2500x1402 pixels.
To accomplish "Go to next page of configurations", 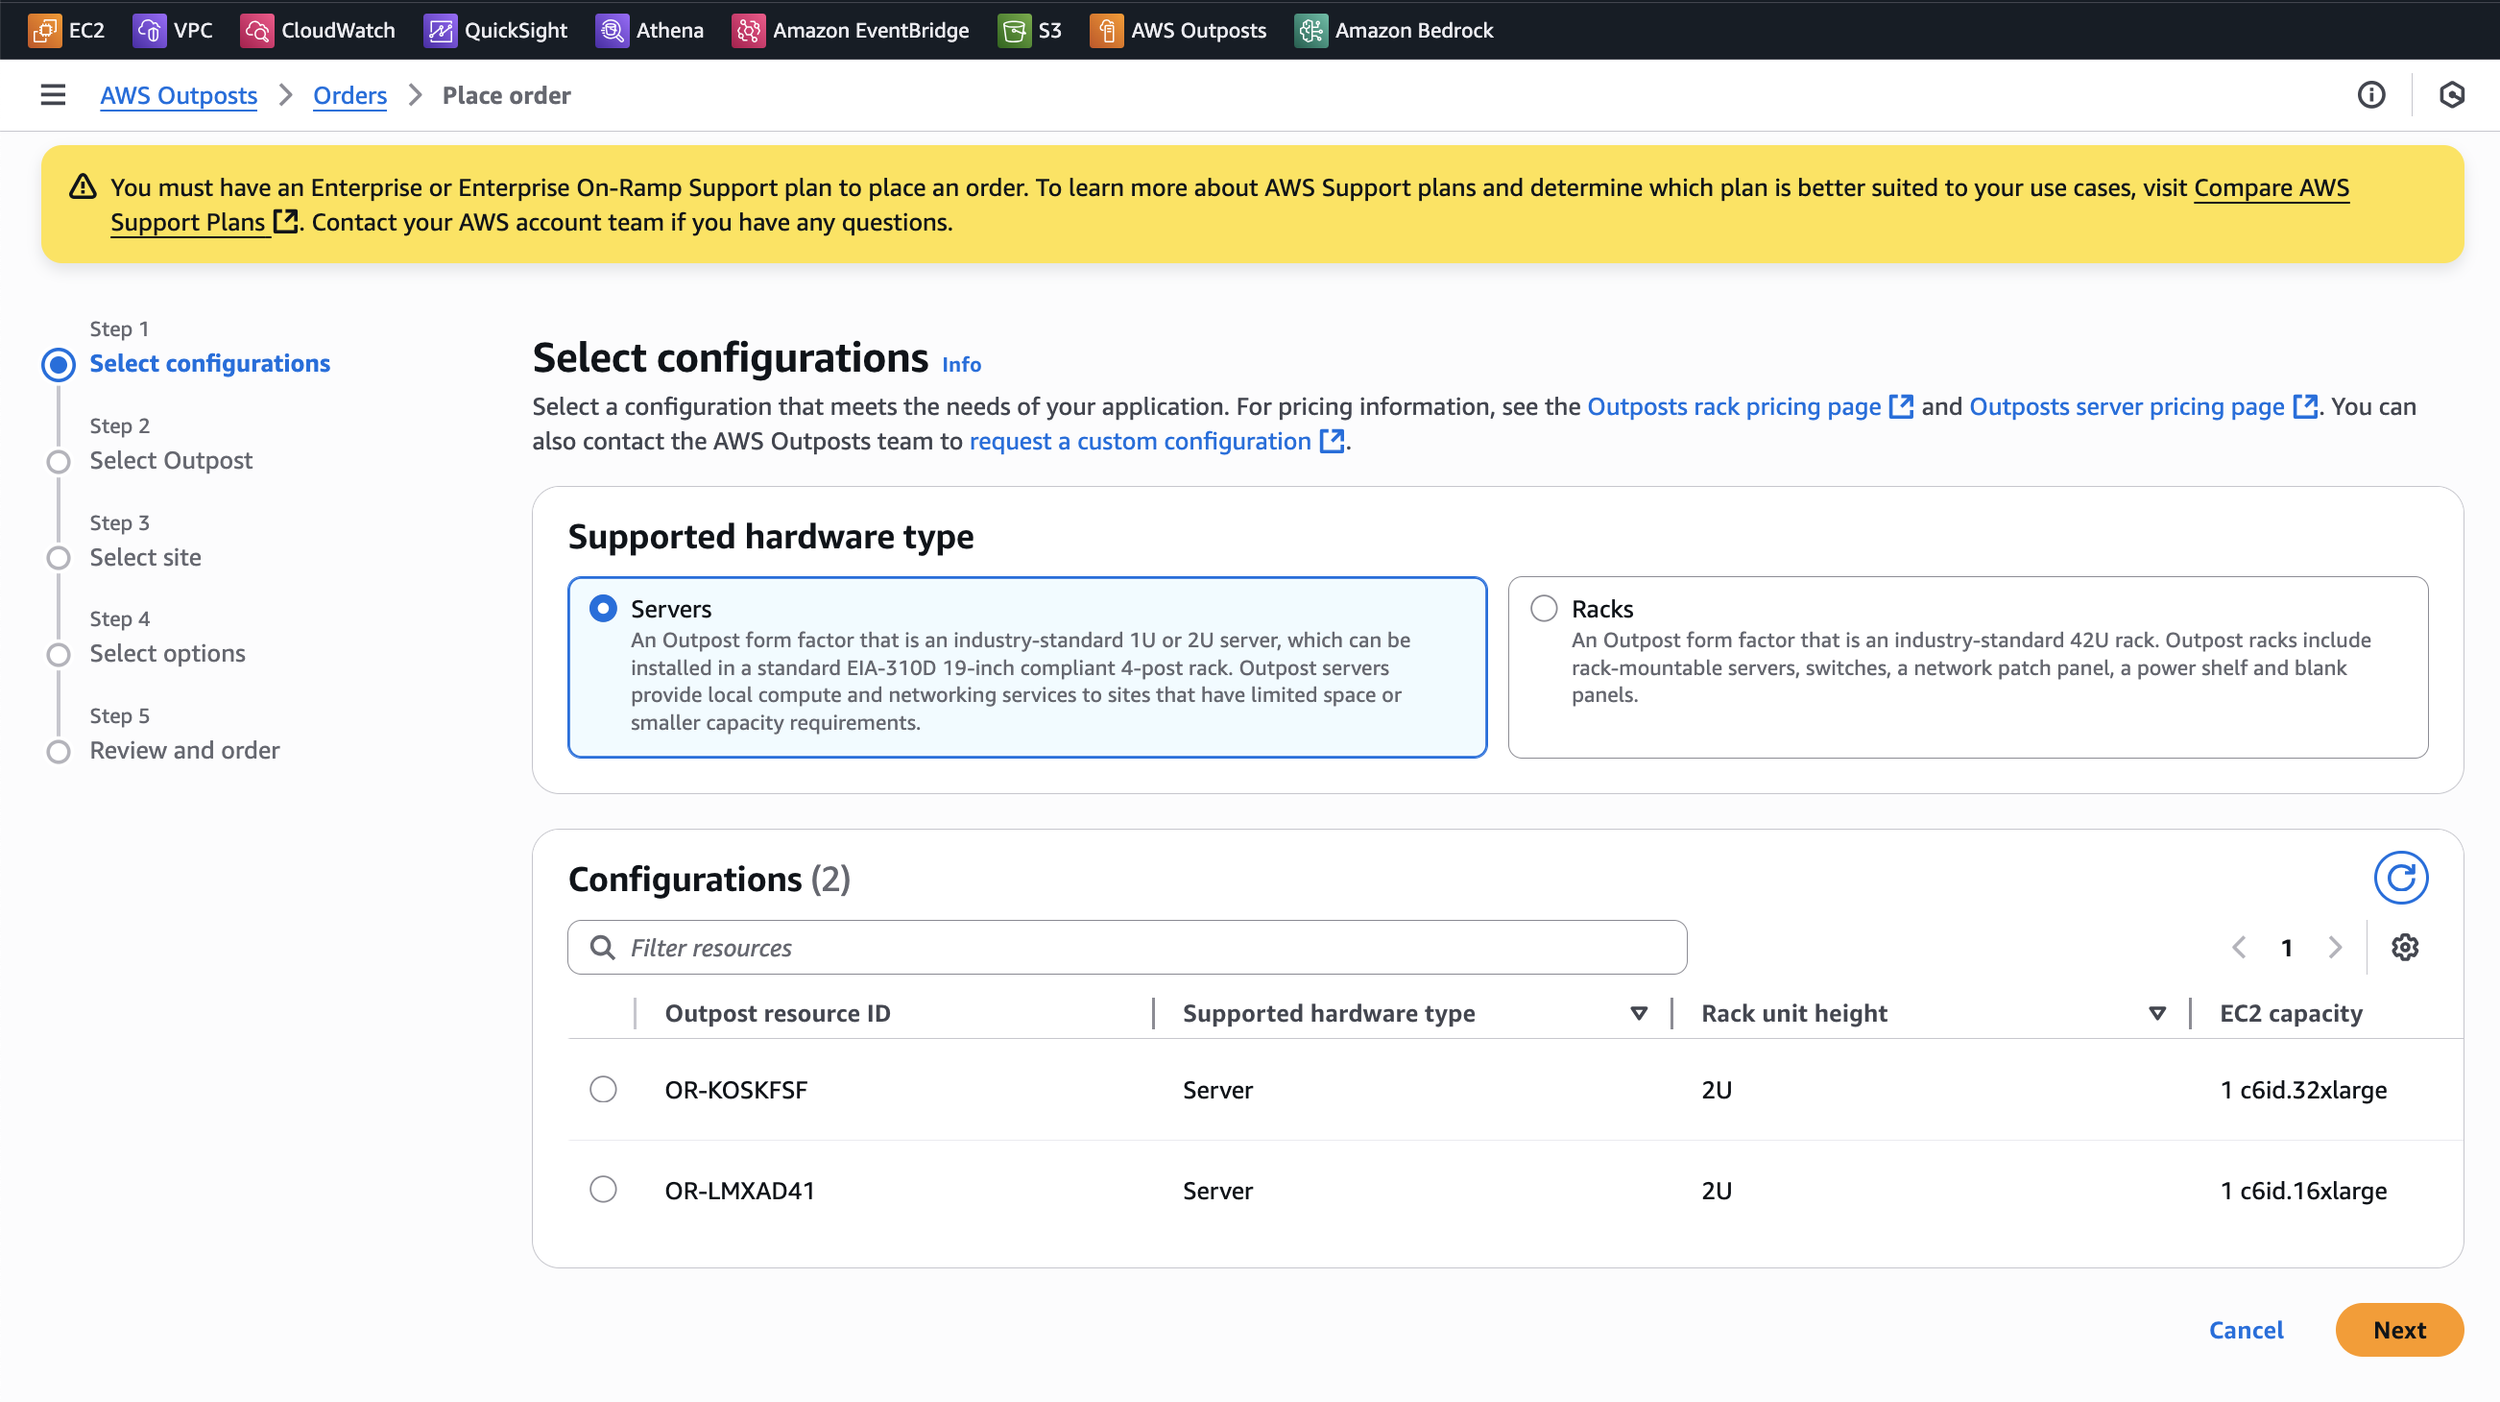I will point(2335,947).
